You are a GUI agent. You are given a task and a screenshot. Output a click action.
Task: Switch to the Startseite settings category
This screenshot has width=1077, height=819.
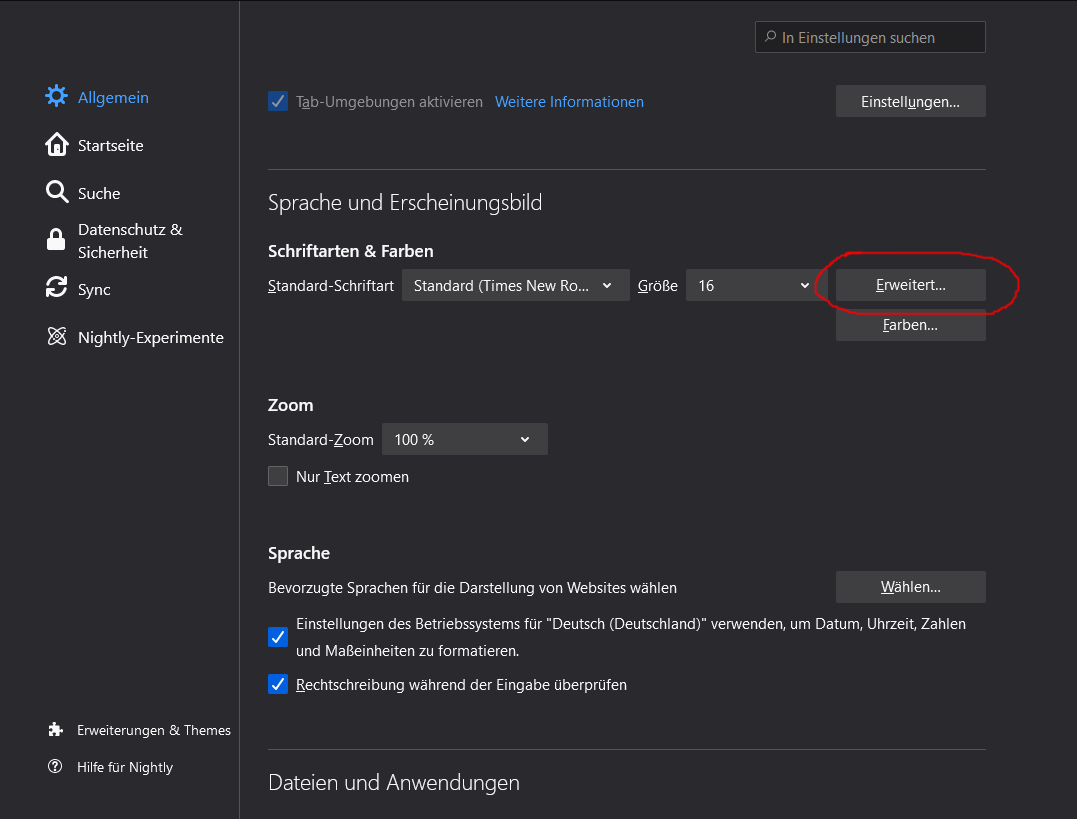coord(110,145)
